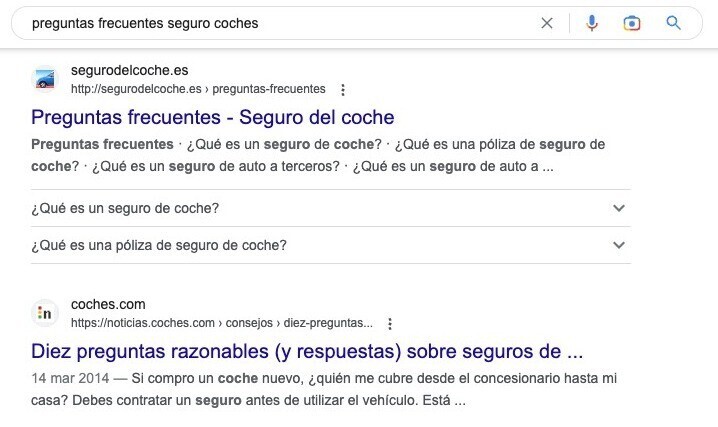Image resolution: width=718 pixels, height=427 pixels.
Task: Submit the search with the magnifying glass icon
Action: pyautogui.click(x=673, y=23)
